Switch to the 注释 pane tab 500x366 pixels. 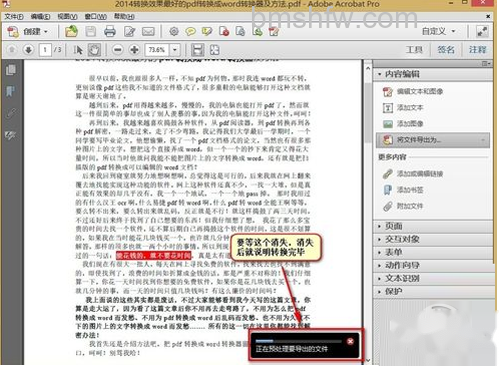(x=477, y=50)
